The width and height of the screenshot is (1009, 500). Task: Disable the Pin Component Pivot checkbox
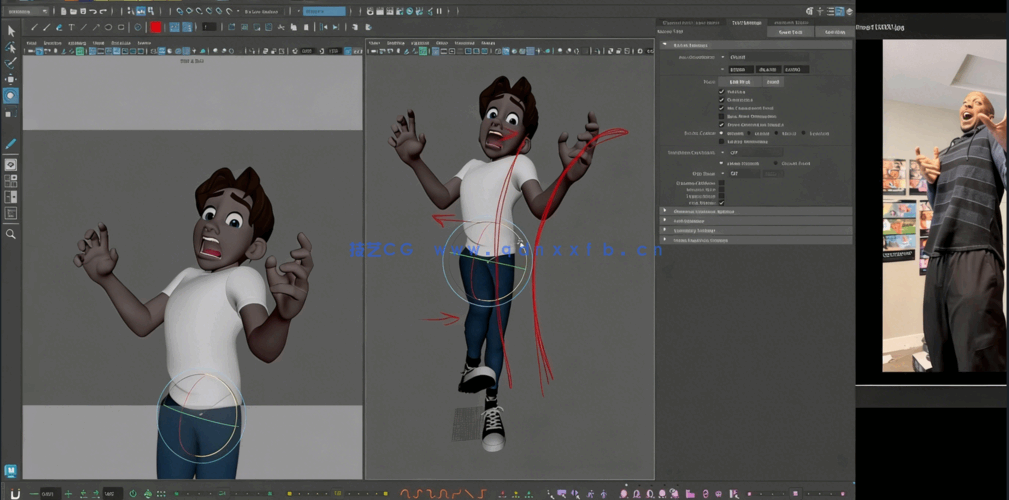(x=721, y=108)
